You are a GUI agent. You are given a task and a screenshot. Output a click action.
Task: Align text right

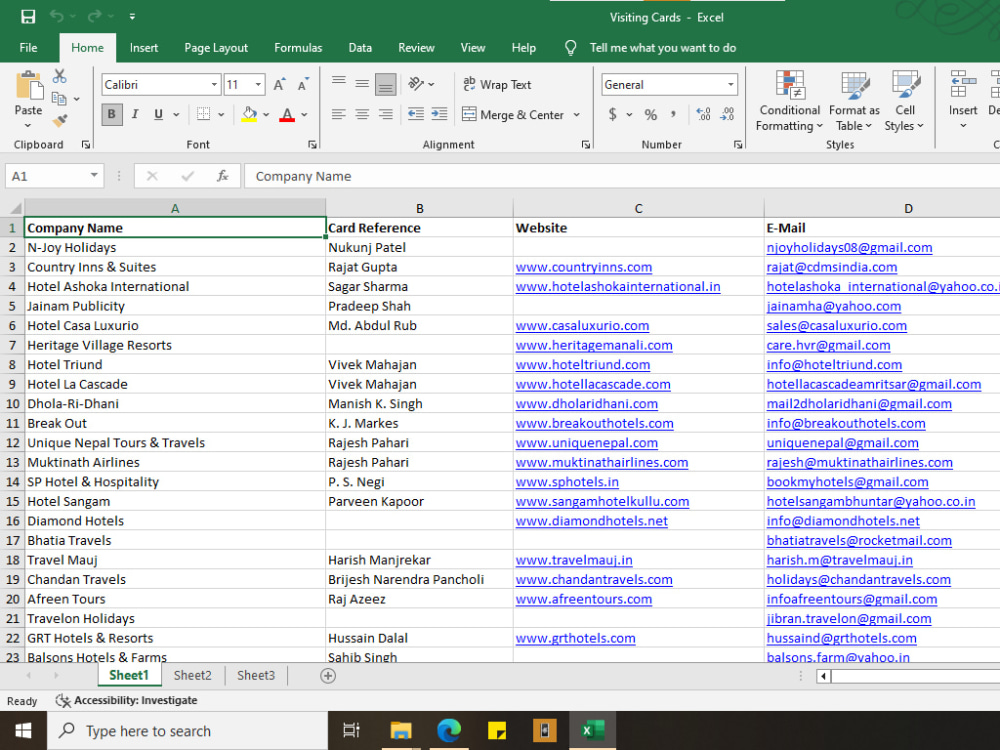coord(386,114)
